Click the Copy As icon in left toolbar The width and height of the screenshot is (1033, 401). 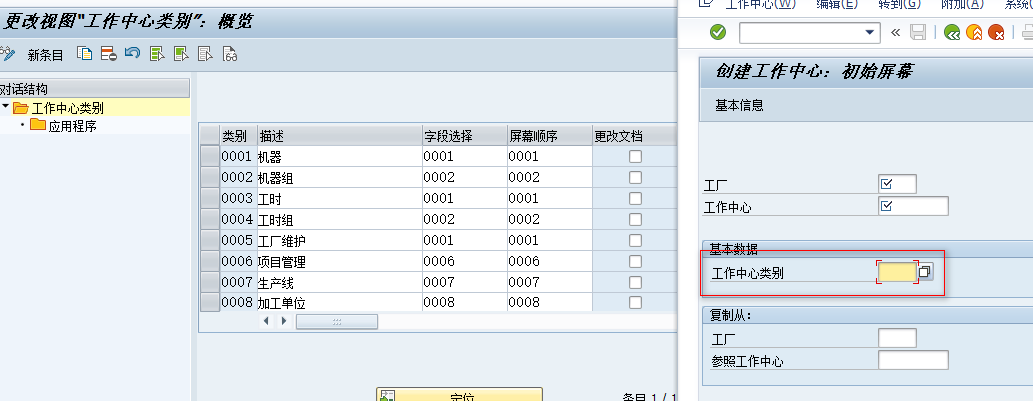point(84,54)
